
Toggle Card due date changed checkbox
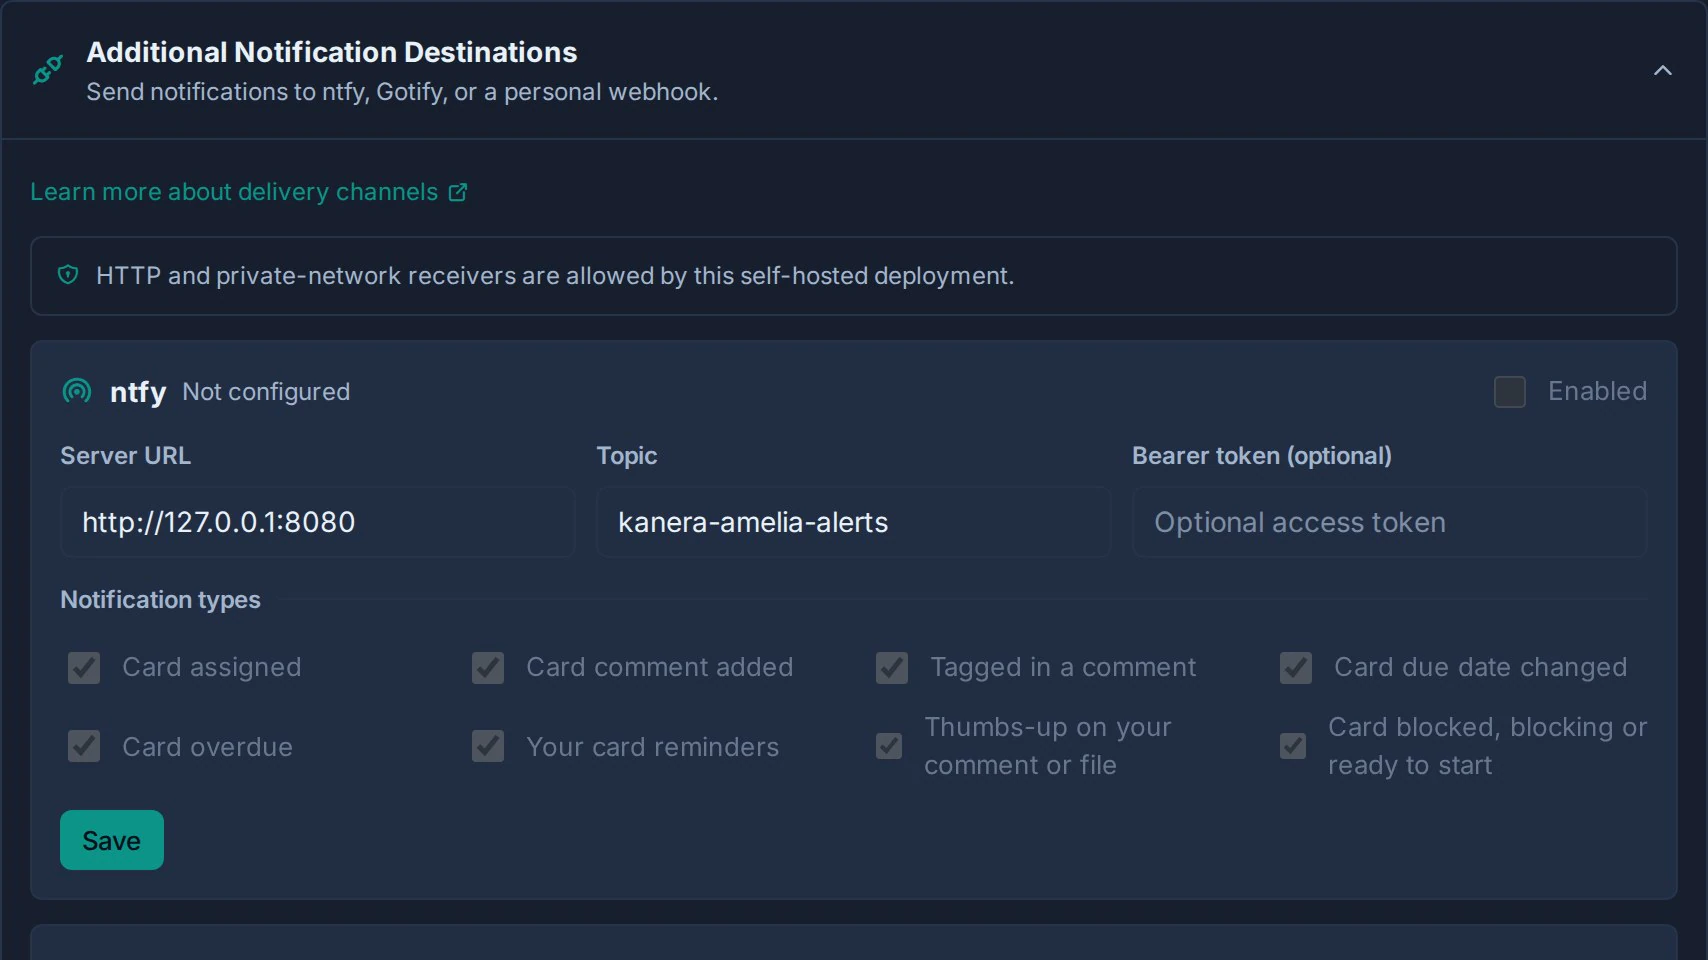pos(1296,668)
